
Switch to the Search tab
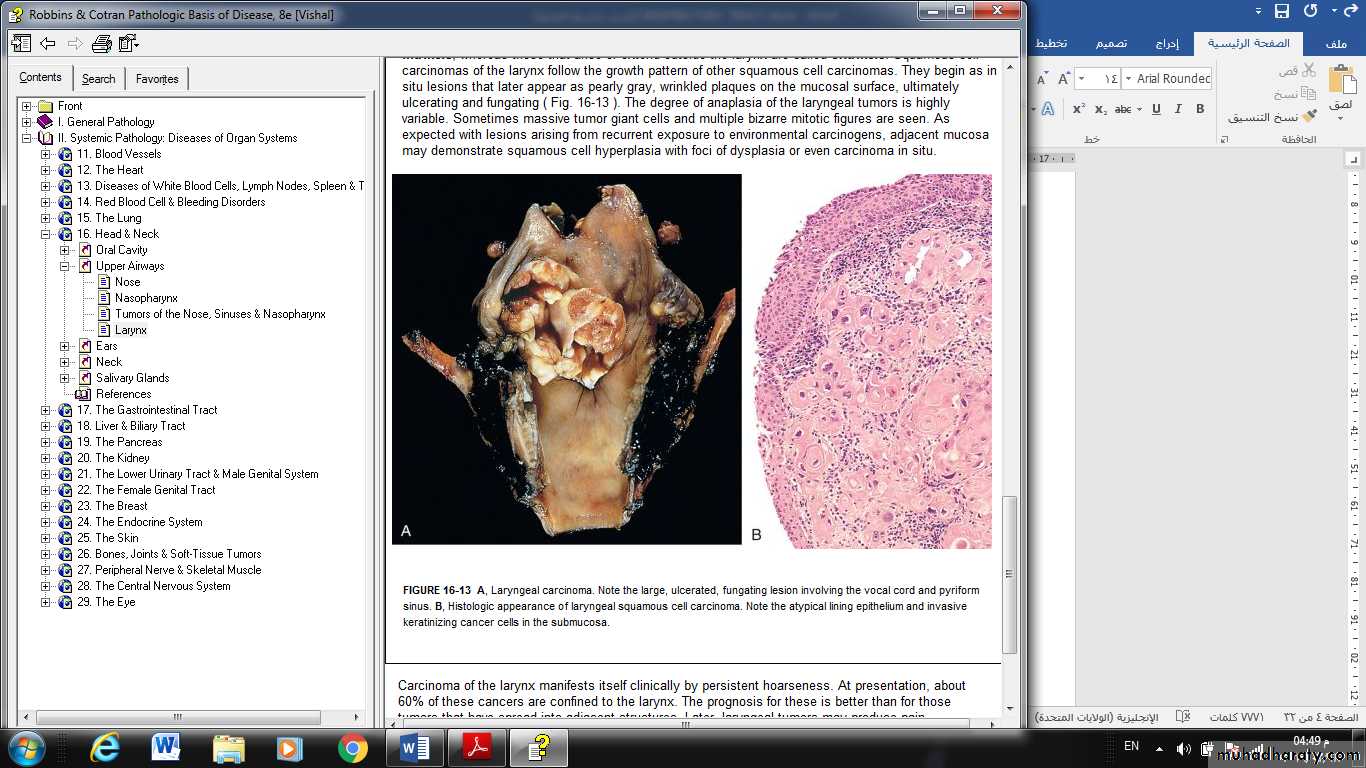pos(98,79)
